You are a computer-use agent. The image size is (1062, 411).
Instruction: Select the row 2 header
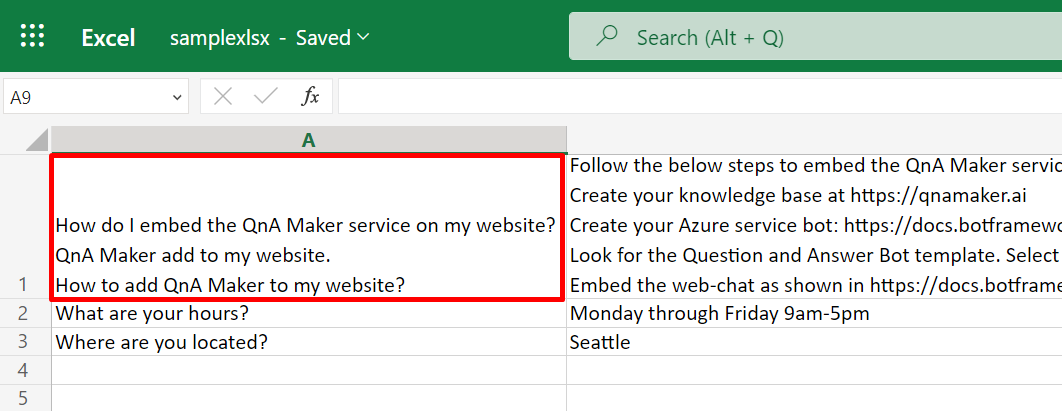pos(25,313)
